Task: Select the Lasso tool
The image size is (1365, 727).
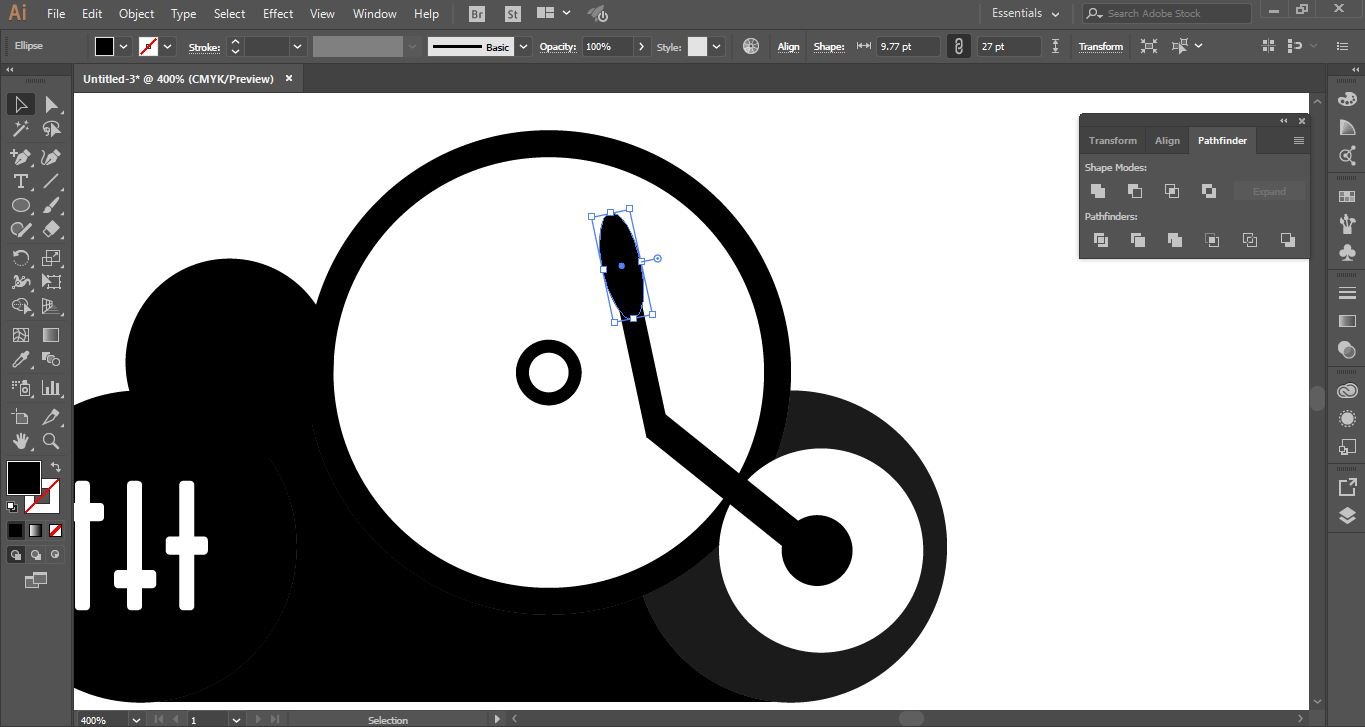Action: [x=51, y=129]
